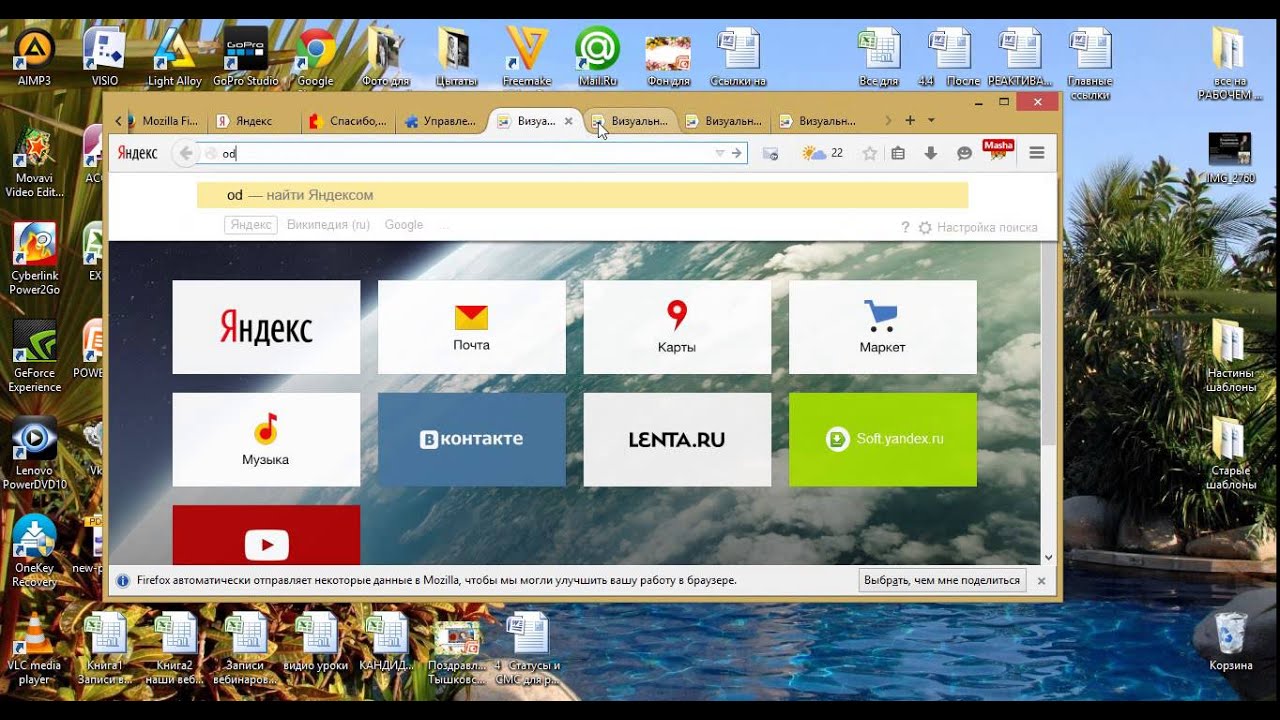Open the ВКонтакте tile
Screen dimensions: 1280x720
tap(472, 439)
